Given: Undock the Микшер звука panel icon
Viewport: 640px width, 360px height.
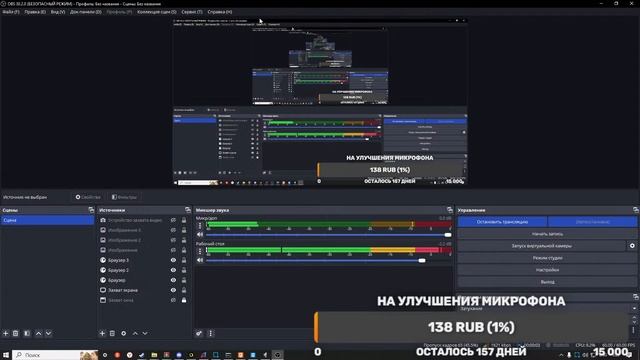Looking at the screenshot, I should 450,210.
